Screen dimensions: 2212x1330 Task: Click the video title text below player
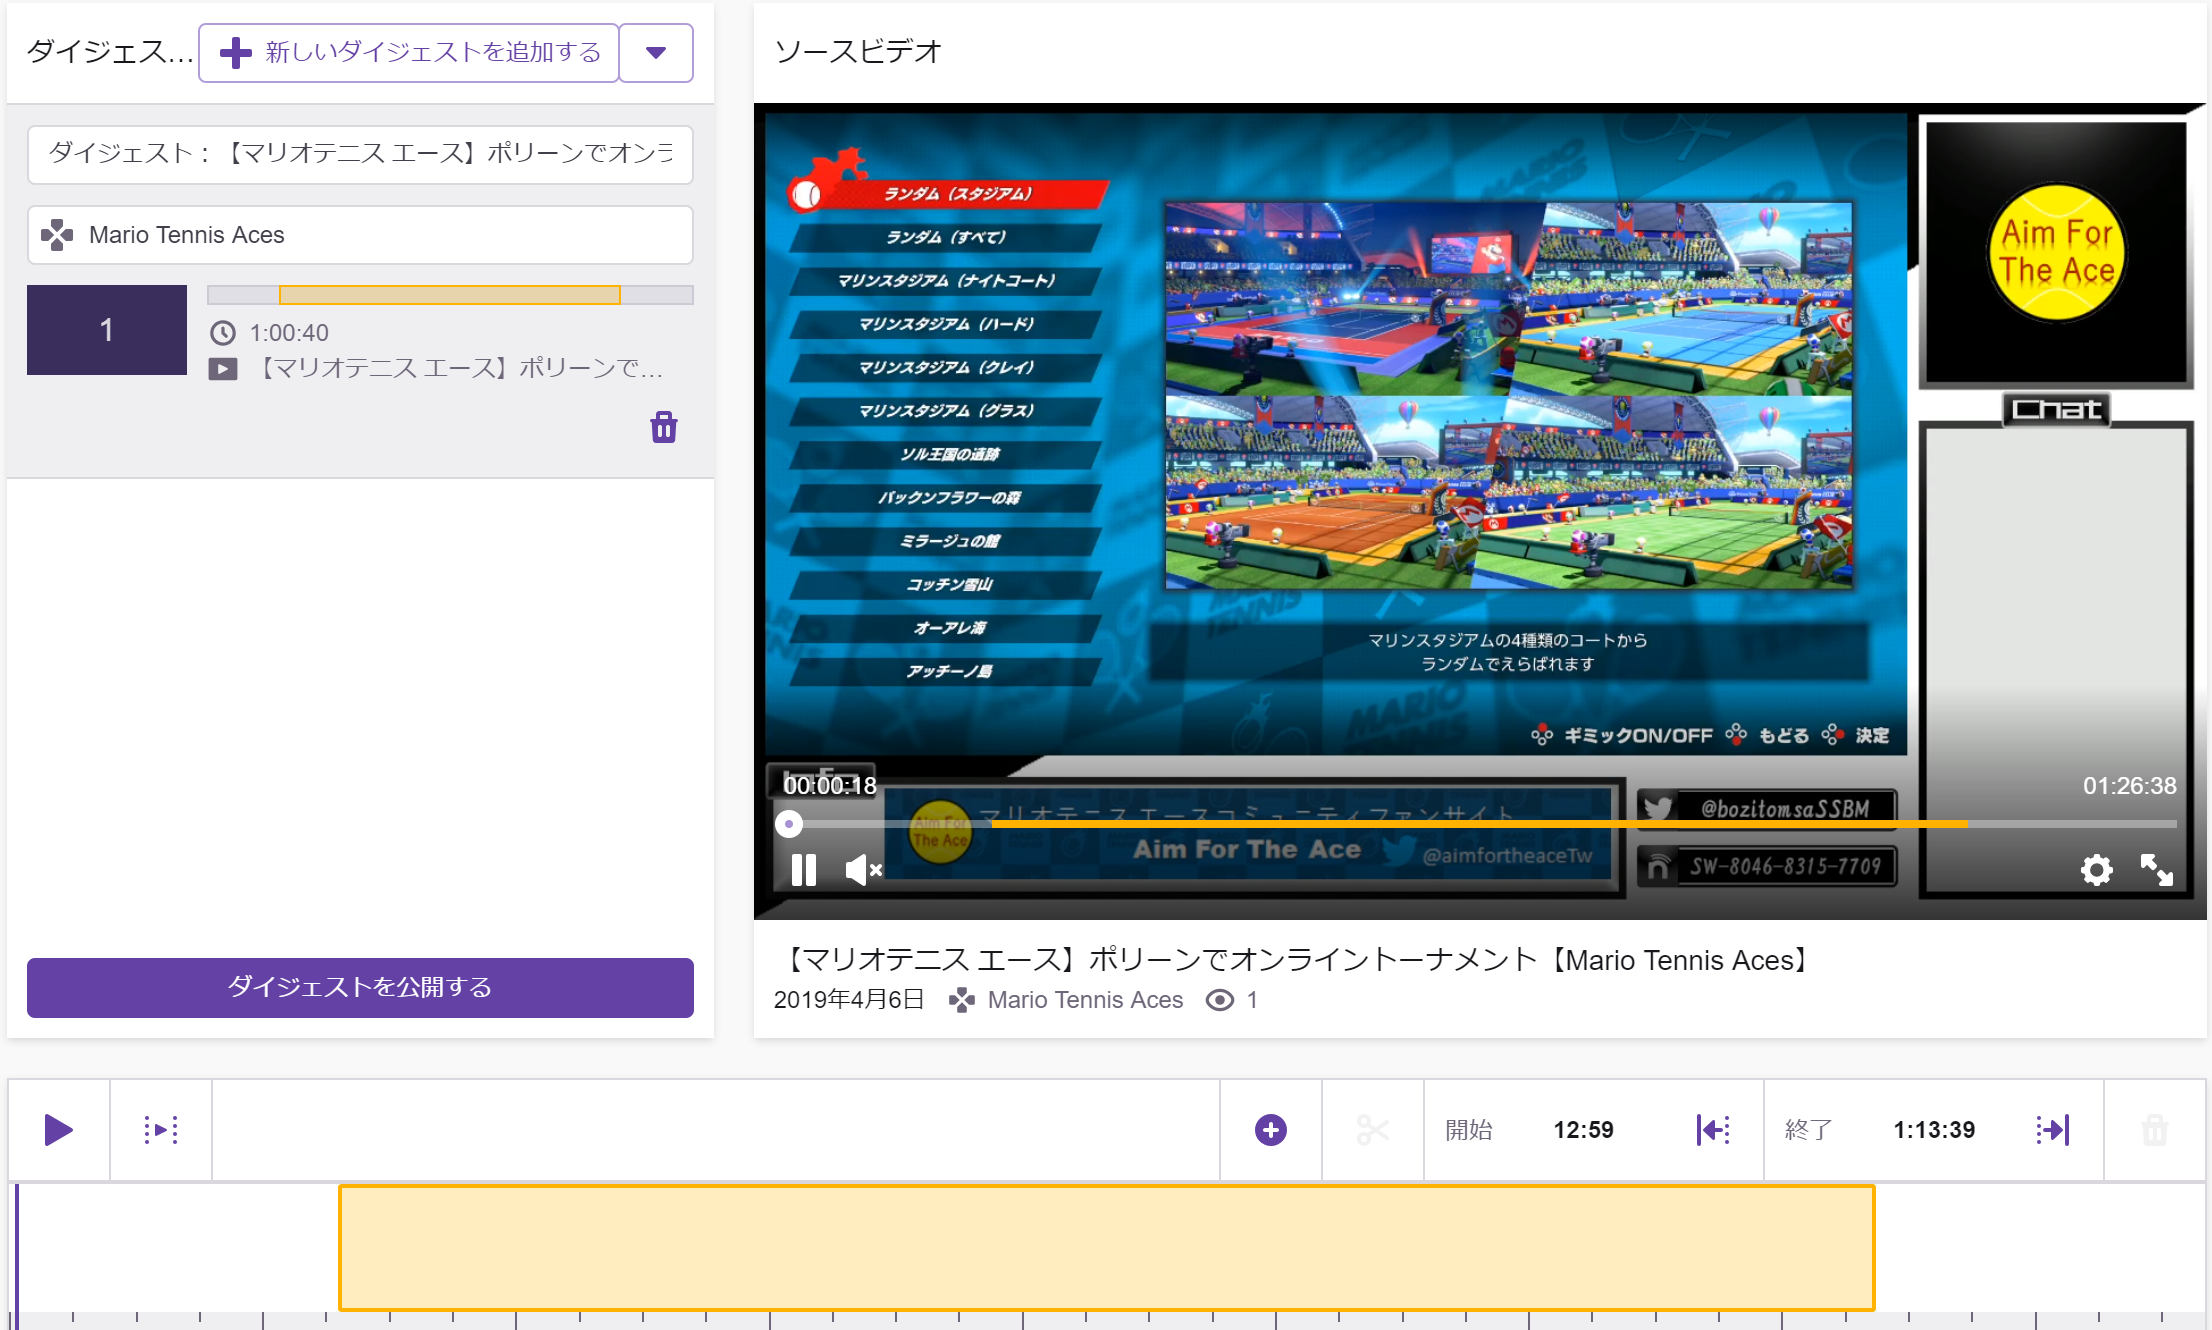[1296, 960]
